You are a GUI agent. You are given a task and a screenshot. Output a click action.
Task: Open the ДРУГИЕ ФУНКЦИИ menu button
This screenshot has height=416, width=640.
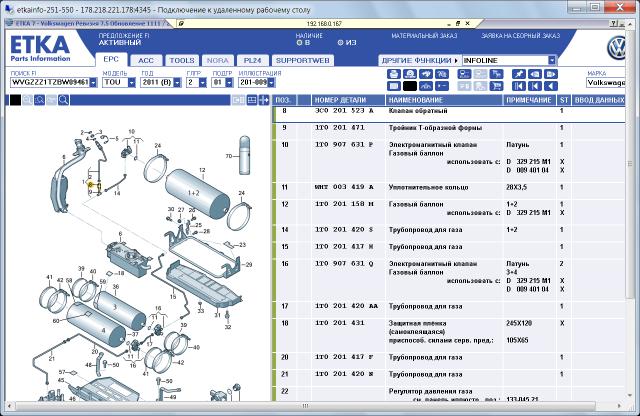pos(420,60)
